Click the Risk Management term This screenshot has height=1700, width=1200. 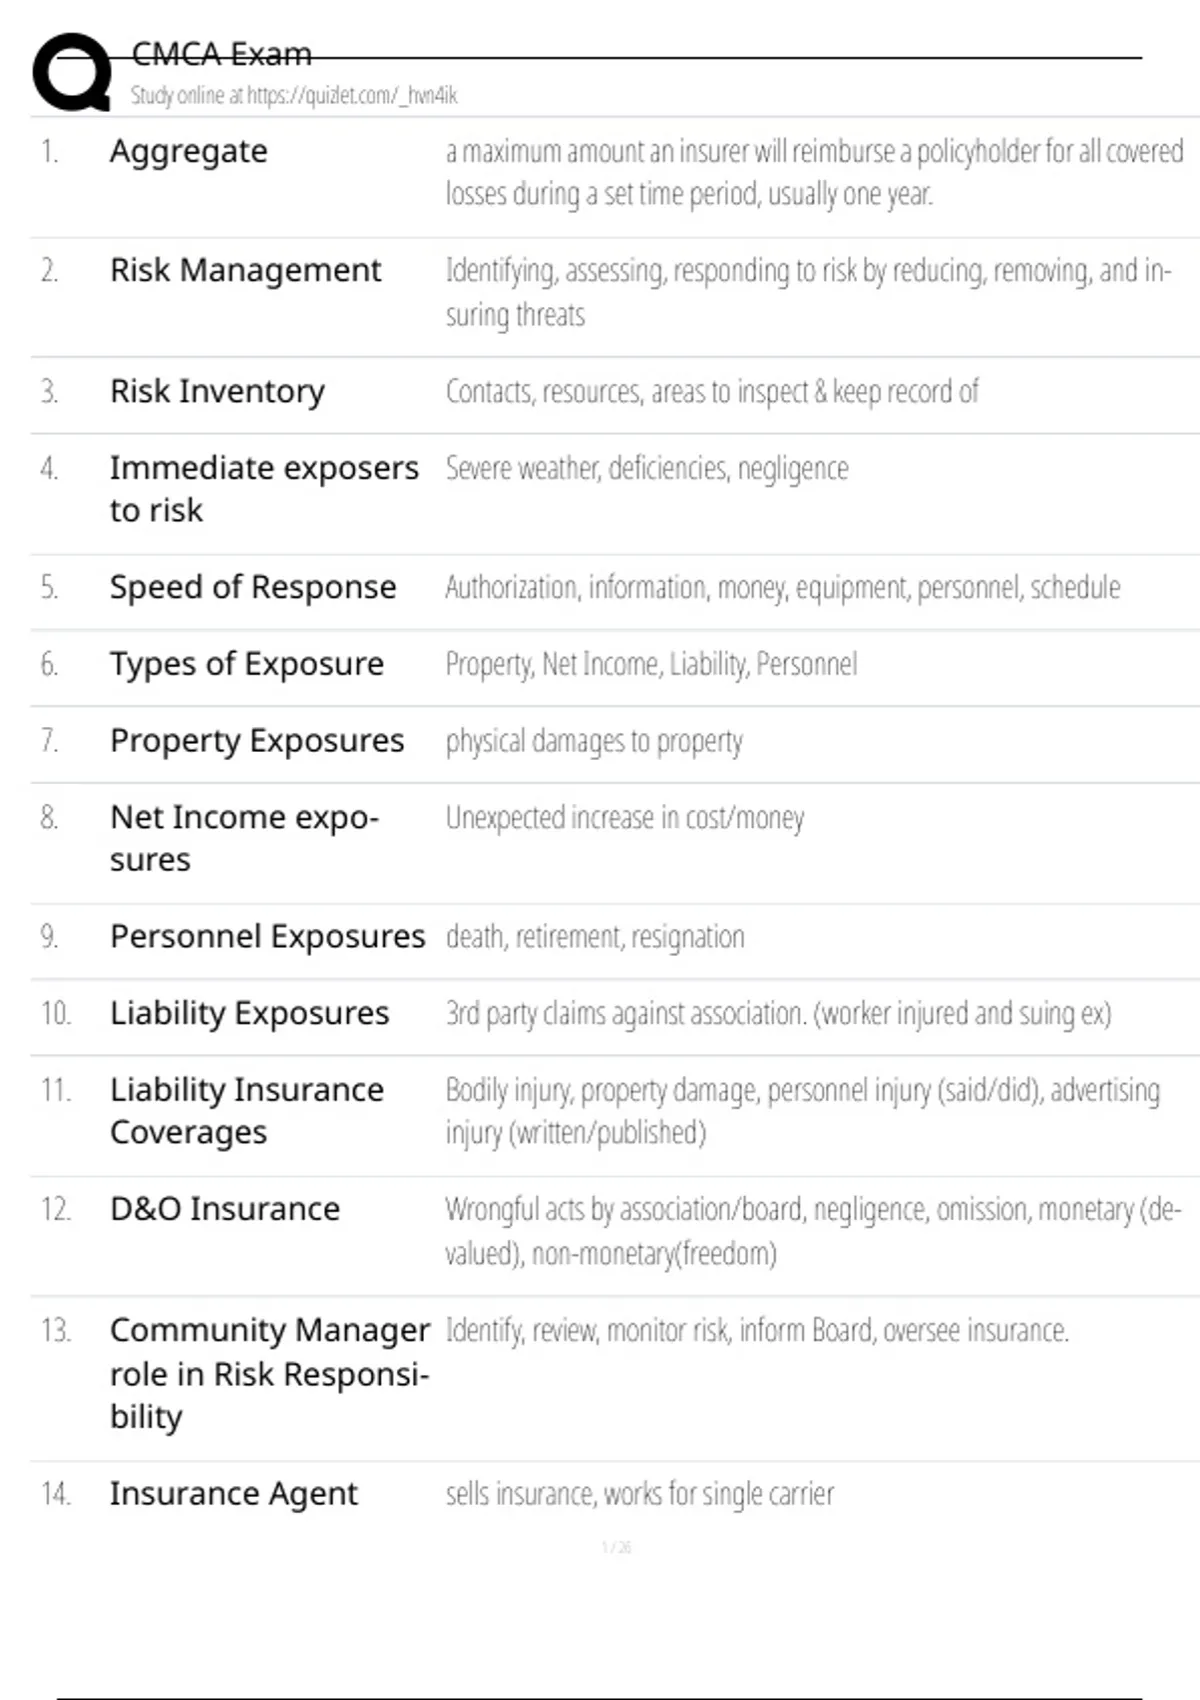pos(245,270)
